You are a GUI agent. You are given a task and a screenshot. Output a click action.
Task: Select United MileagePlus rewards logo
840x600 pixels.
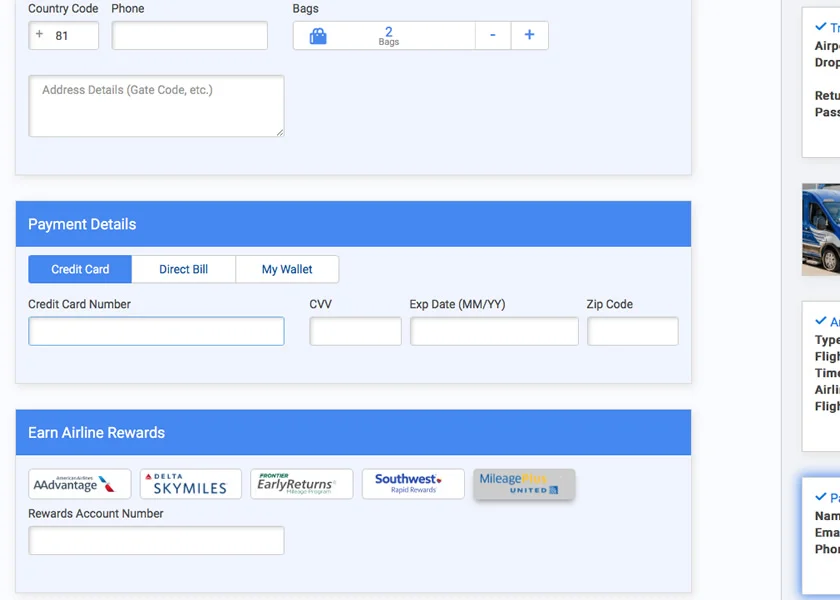(524, 484)
